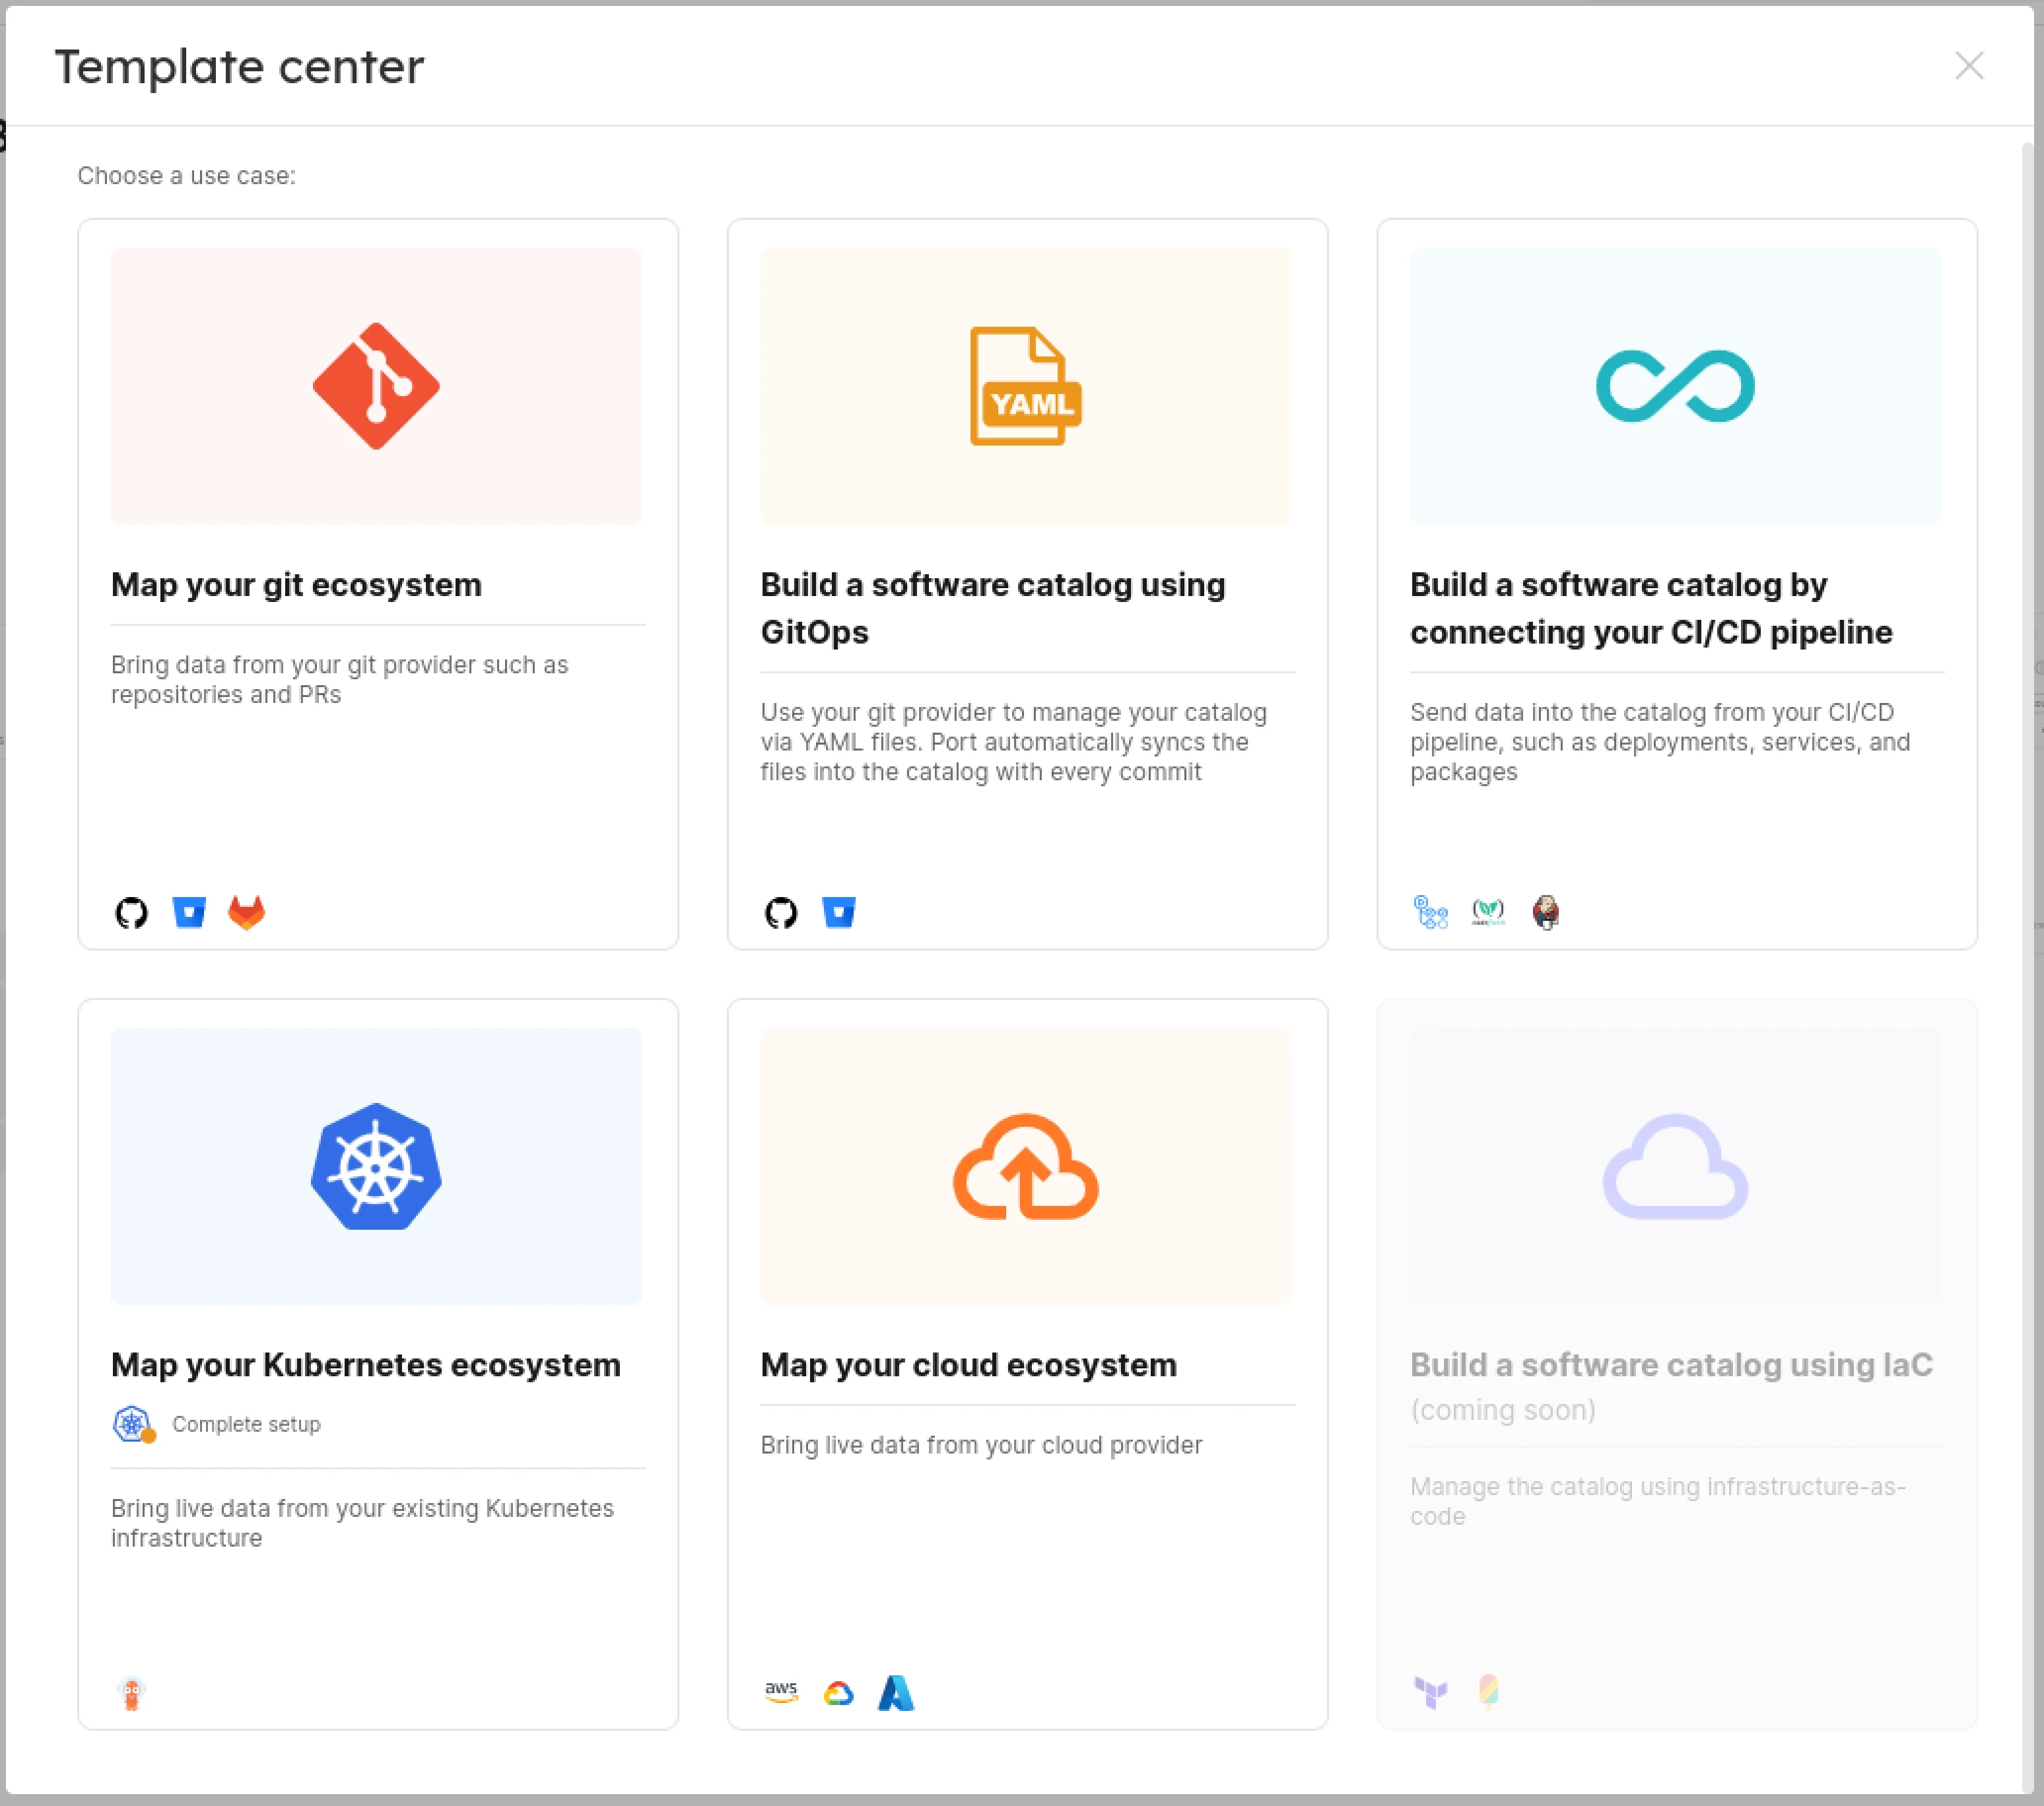Click 'Manage the catalog using infrastructure-as-code' text
This screenshot has height=1806, width=2044.
pos(1658,1501)
